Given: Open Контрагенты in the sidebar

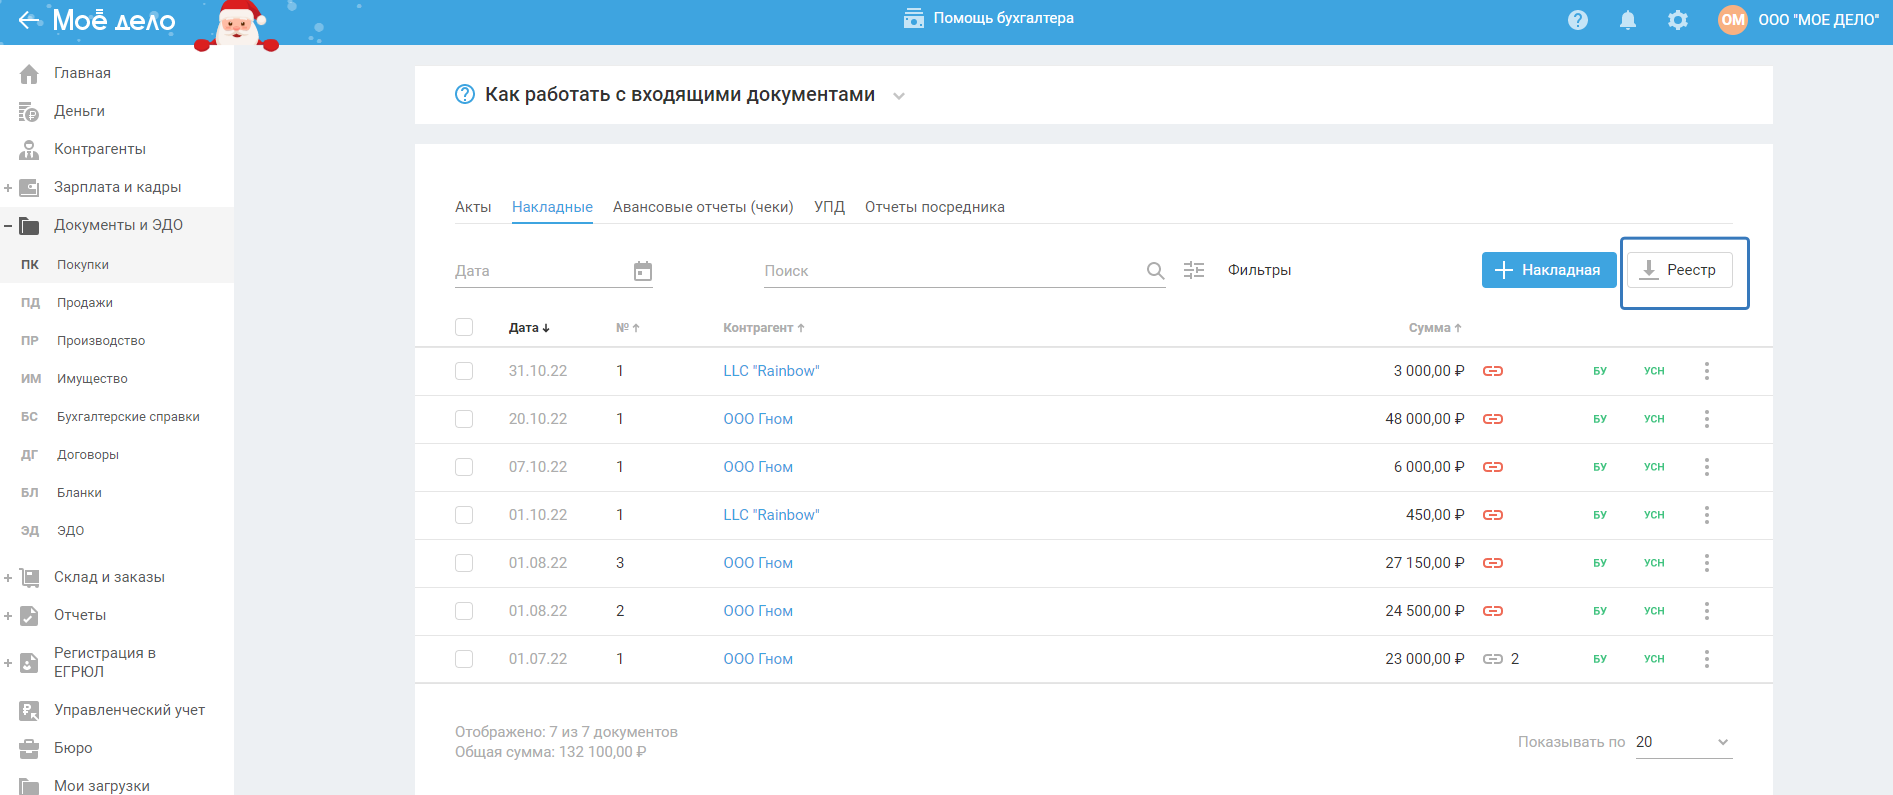Looking at the screenshot, I should (100, 149).
